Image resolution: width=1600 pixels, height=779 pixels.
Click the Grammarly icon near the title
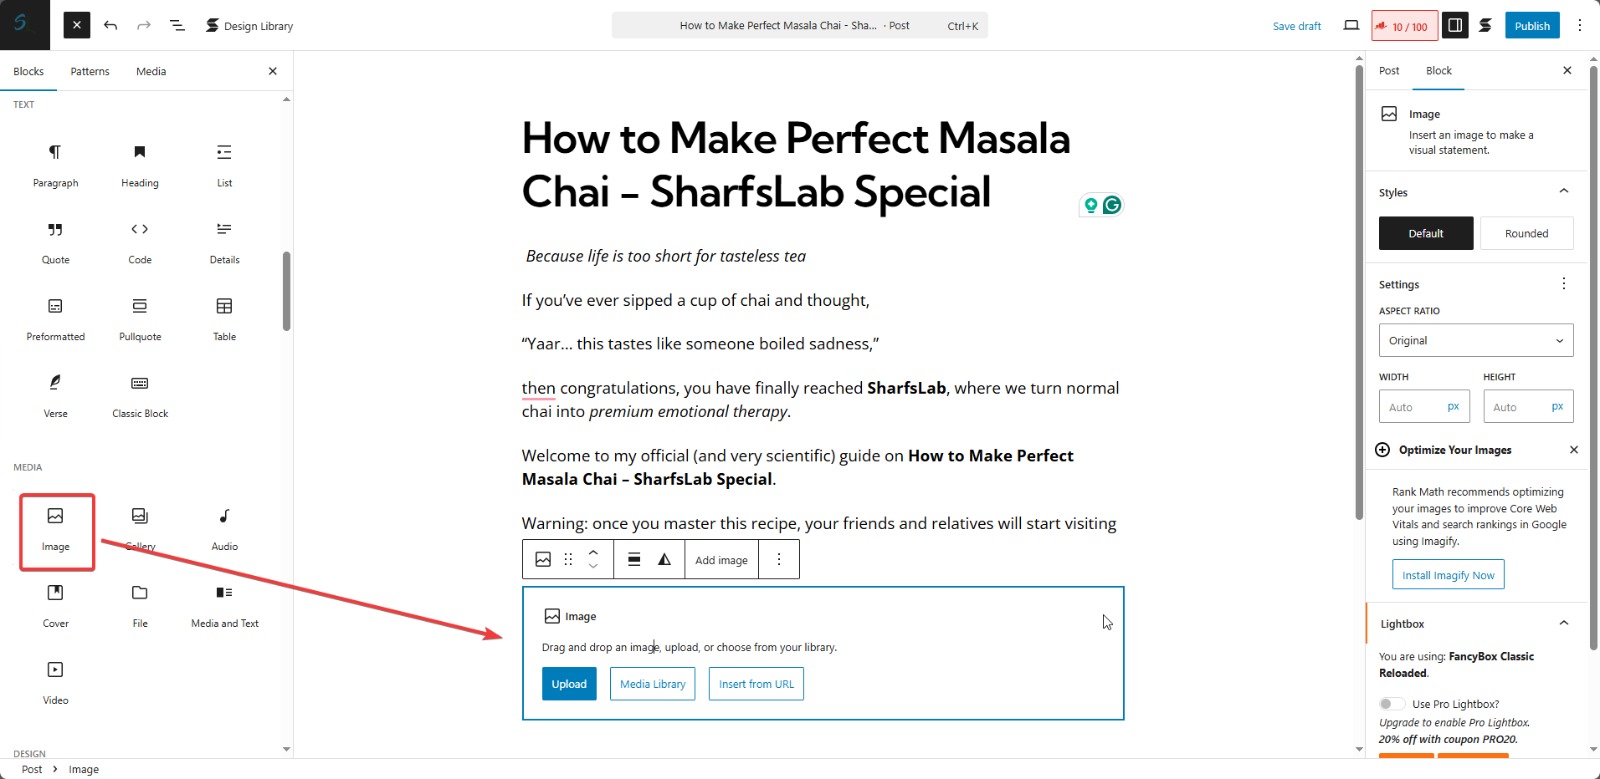point(1113,204)
